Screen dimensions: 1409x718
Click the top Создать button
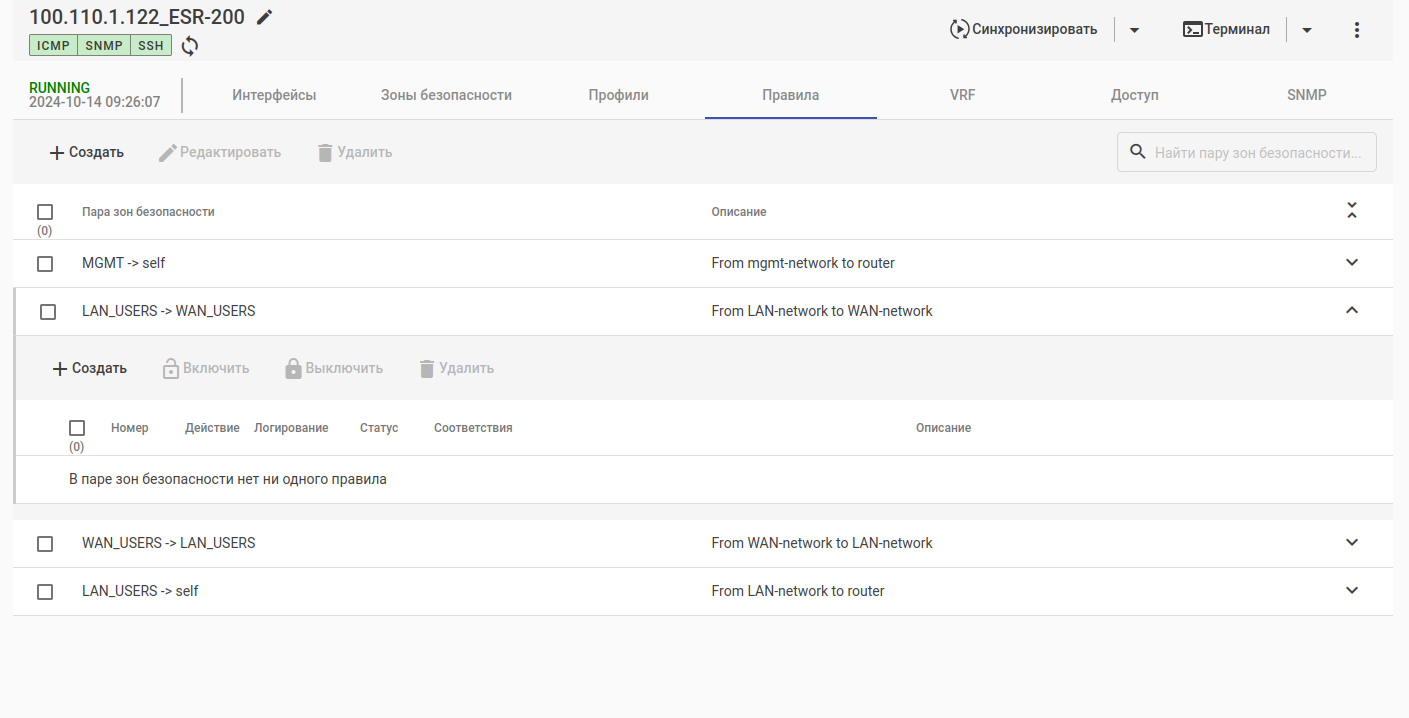87,152
